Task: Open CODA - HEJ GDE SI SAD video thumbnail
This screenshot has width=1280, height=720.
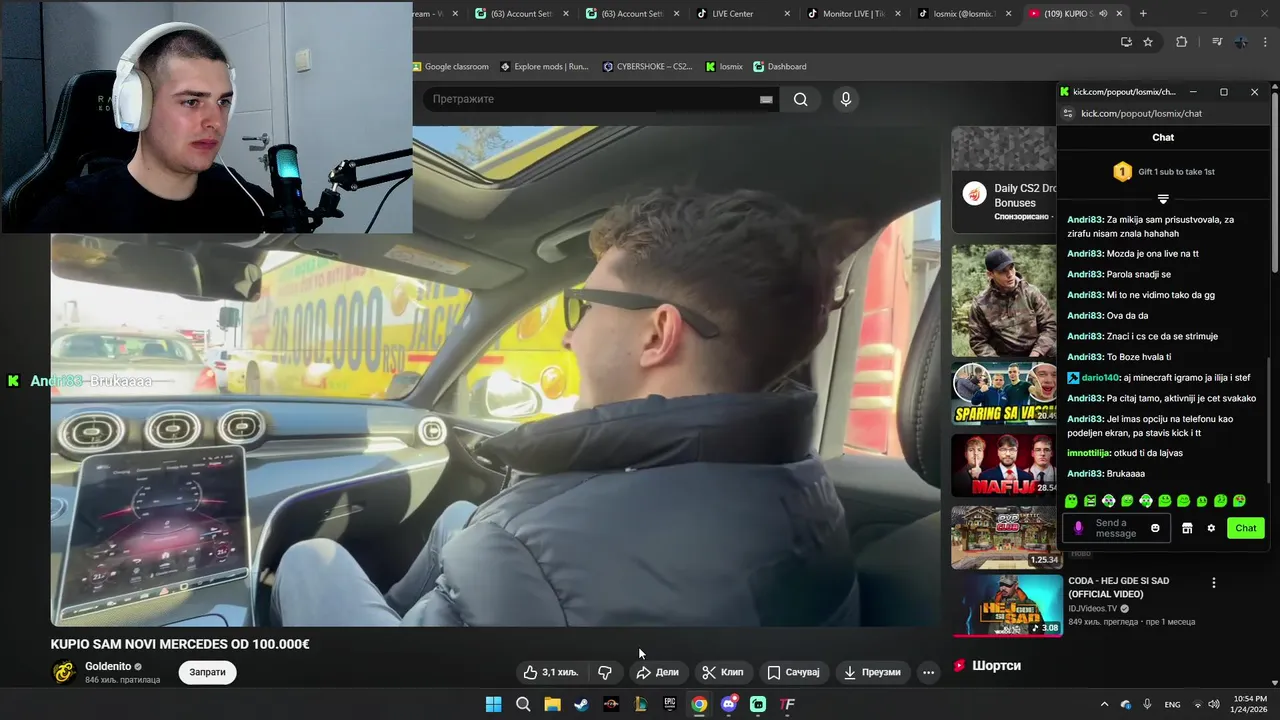Action: pos(1007,604)
